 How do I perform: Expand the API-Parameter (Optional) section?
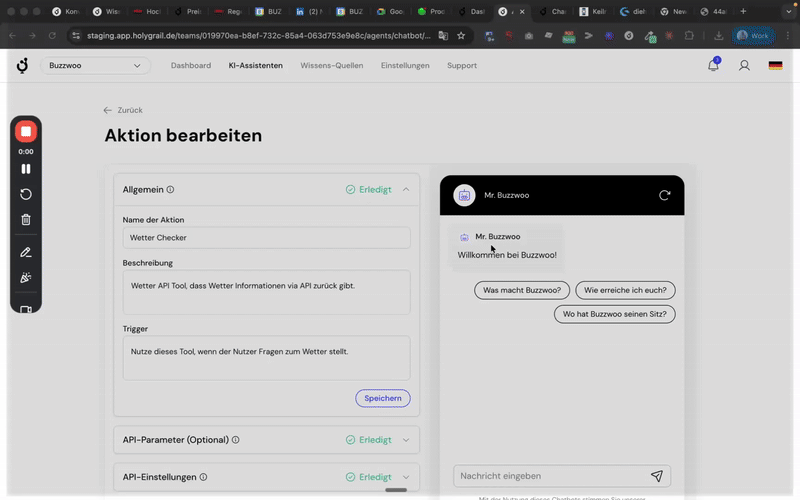(406, 440)
